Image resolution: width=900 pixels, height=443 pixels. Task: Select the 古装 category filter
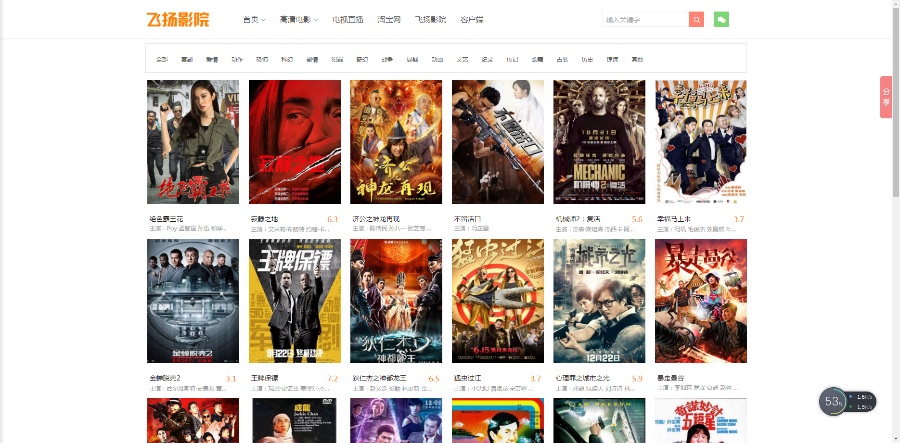click(x=562, y=59)
